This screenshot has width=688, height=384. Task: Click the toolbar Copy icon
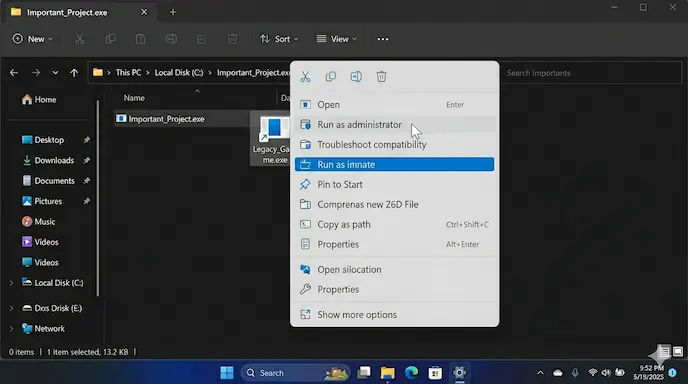point(110,39)
